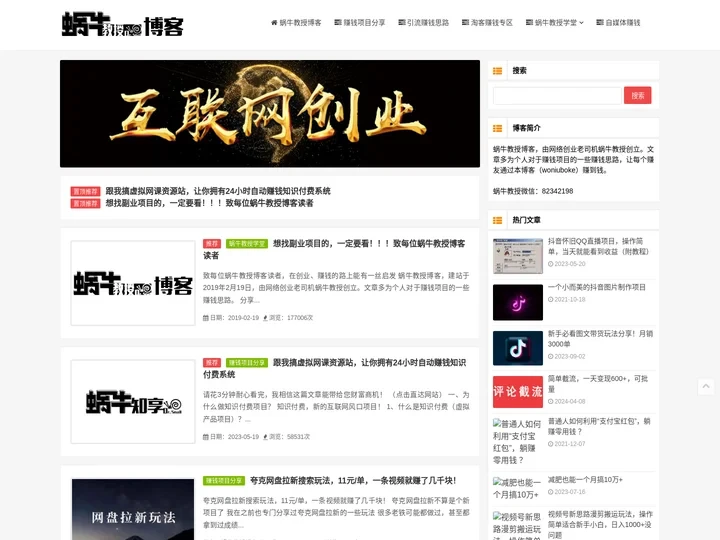The image size is (720, 540).
Task: Click view-count icon beside 177006次
Action: tap(265, 318)
